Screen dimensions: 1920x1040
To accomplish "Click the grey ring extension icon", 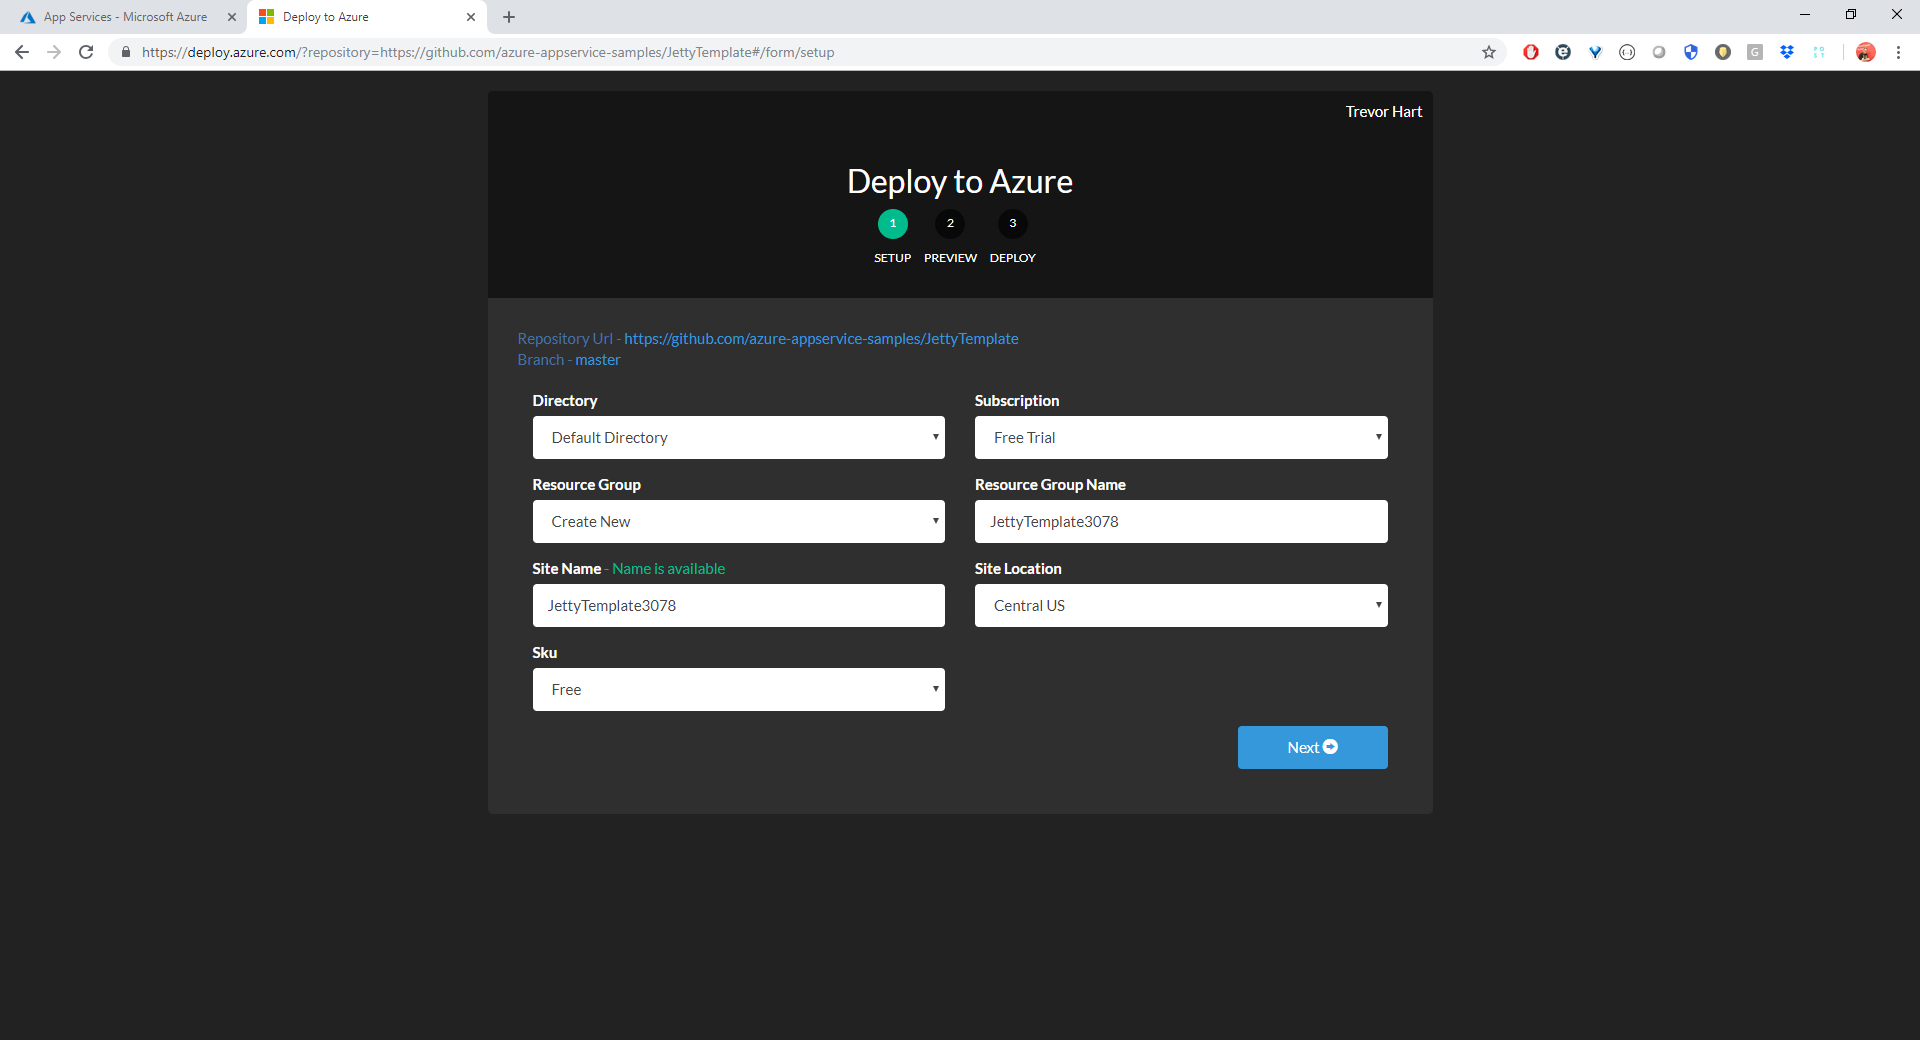I will point(1659,52).
